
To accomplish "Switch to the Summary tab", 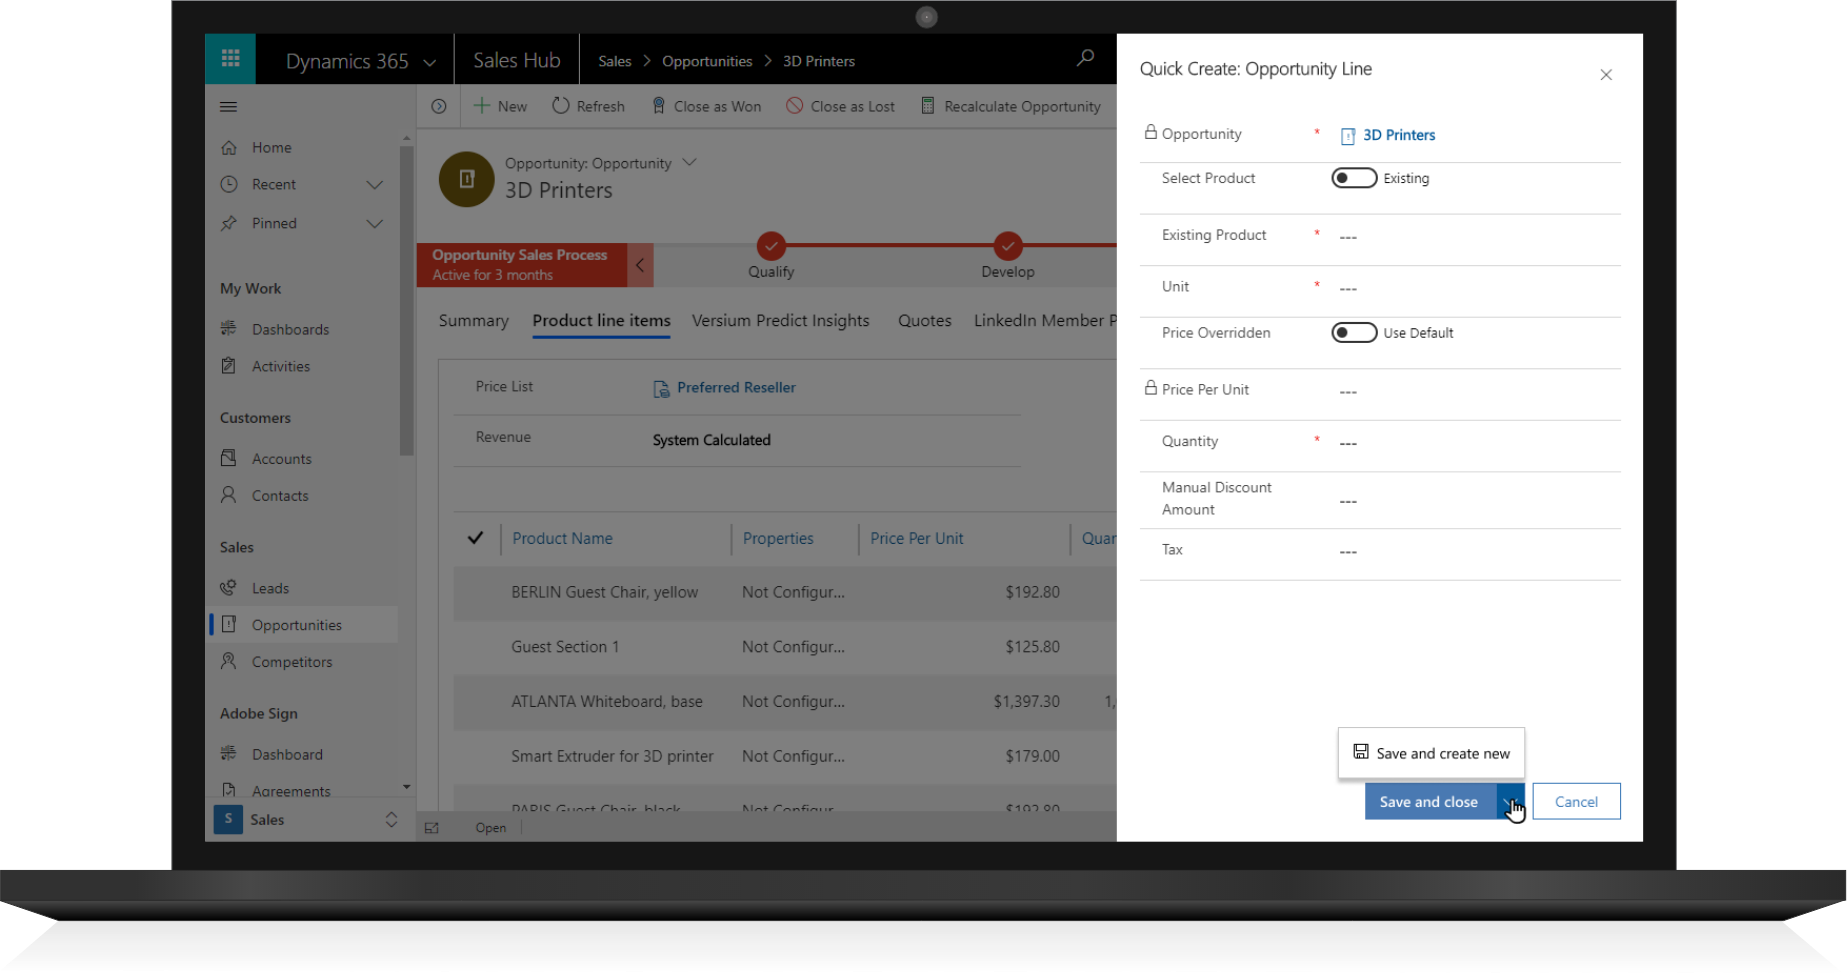I will [472, 320].
